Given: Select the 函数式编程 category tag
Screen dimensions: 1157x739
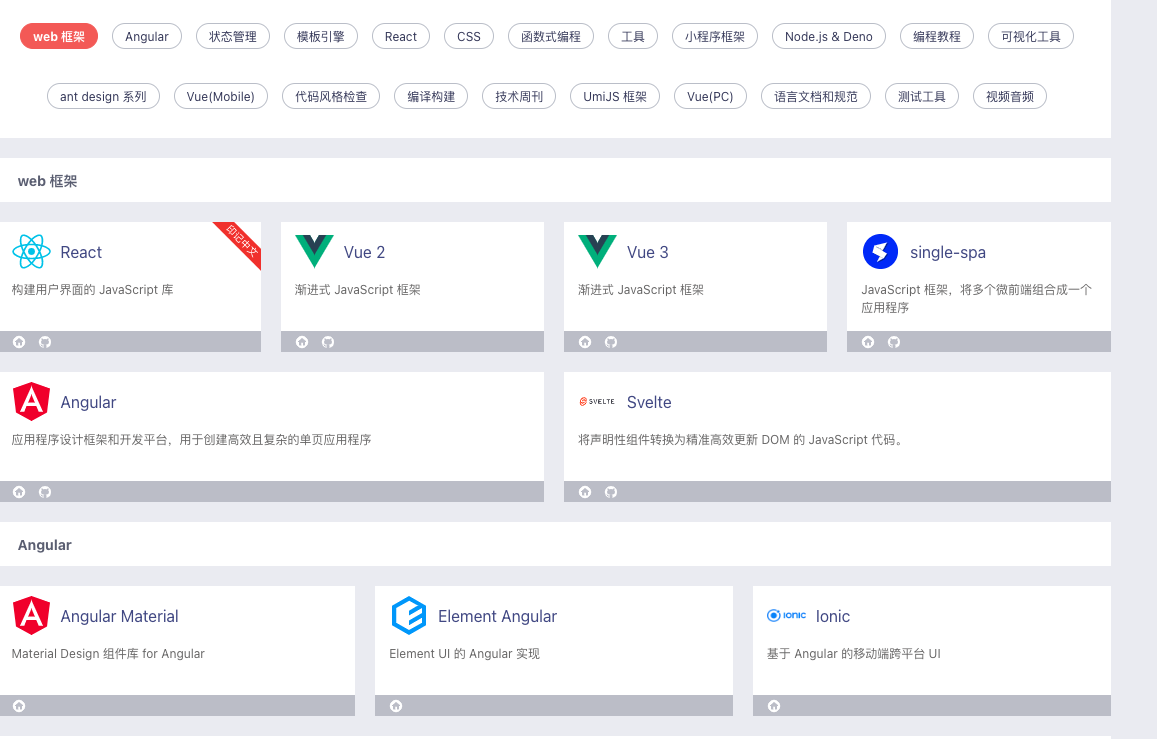Looking at the screenshot, I should tap(551, 36).
